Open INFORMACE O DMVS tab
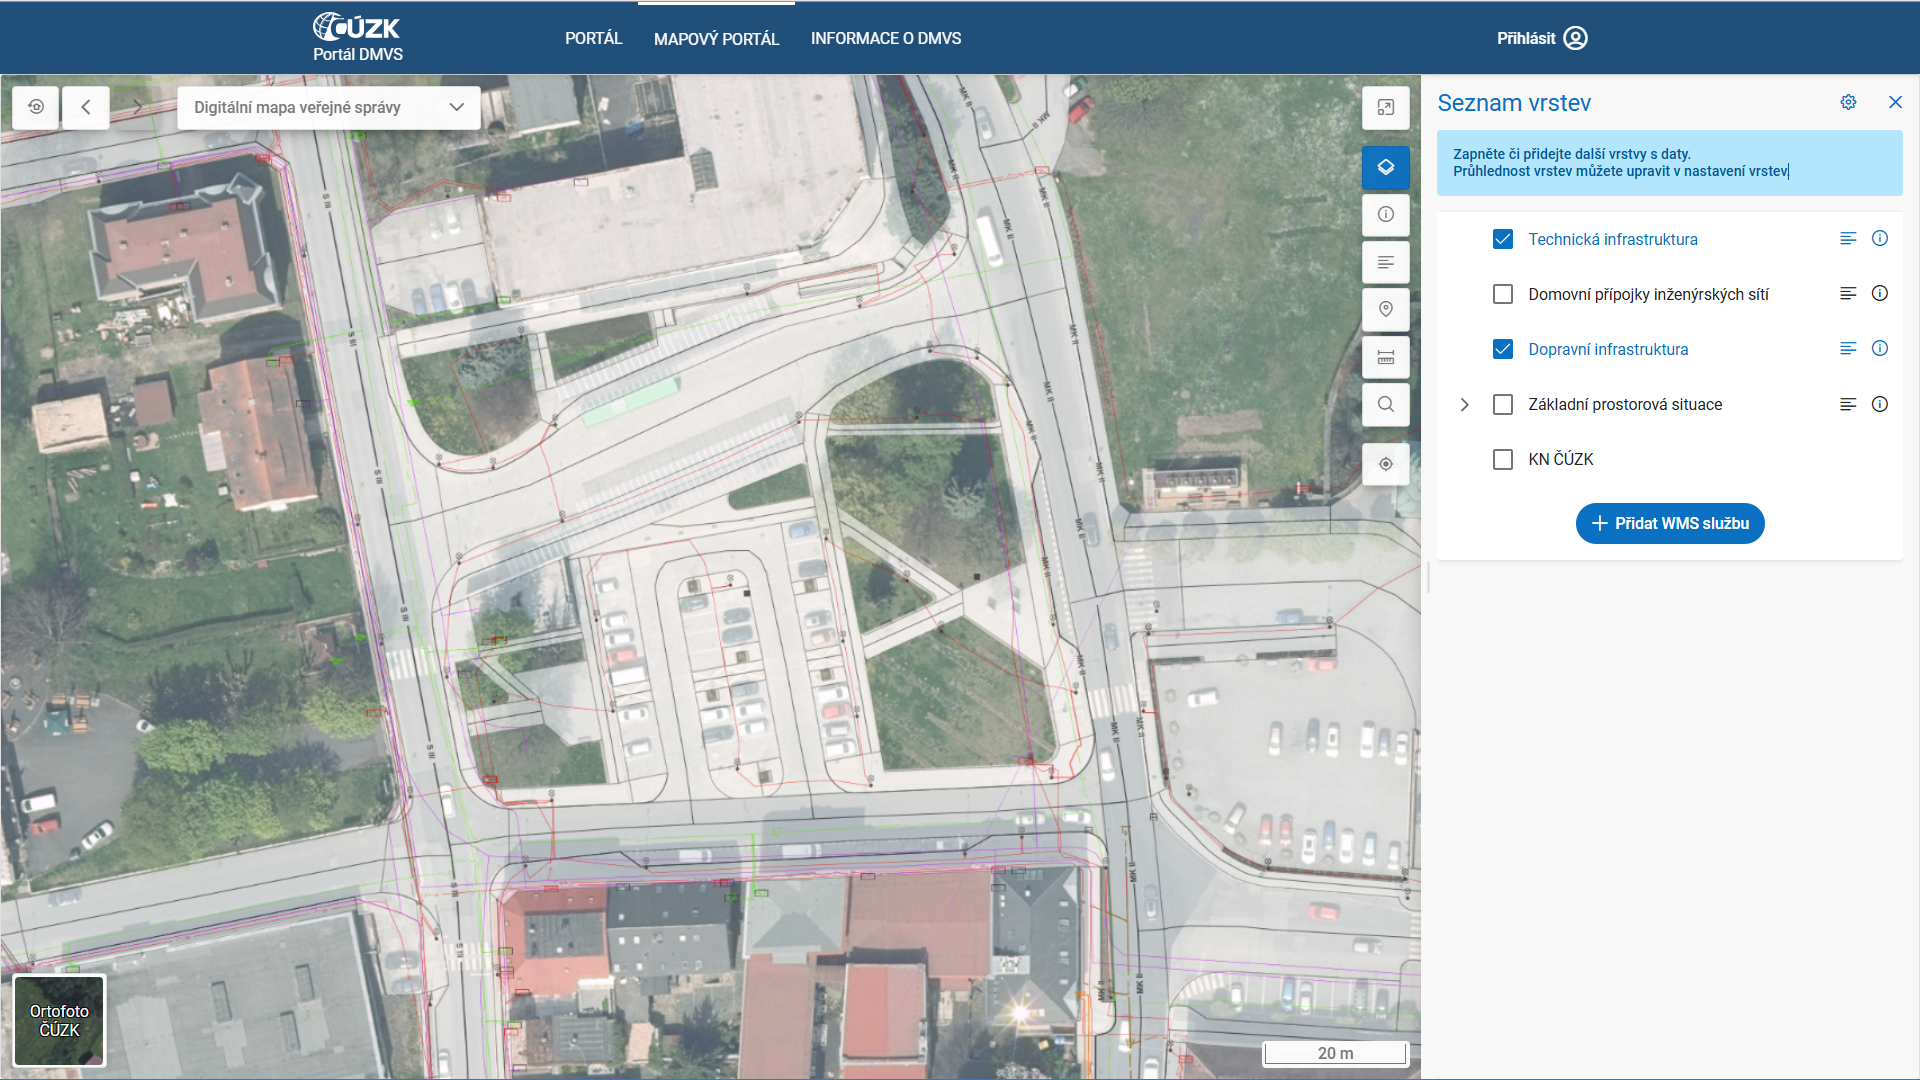Image resolution: width=1920 pixels, height=1080 pixels. click(x=885, y=38)
